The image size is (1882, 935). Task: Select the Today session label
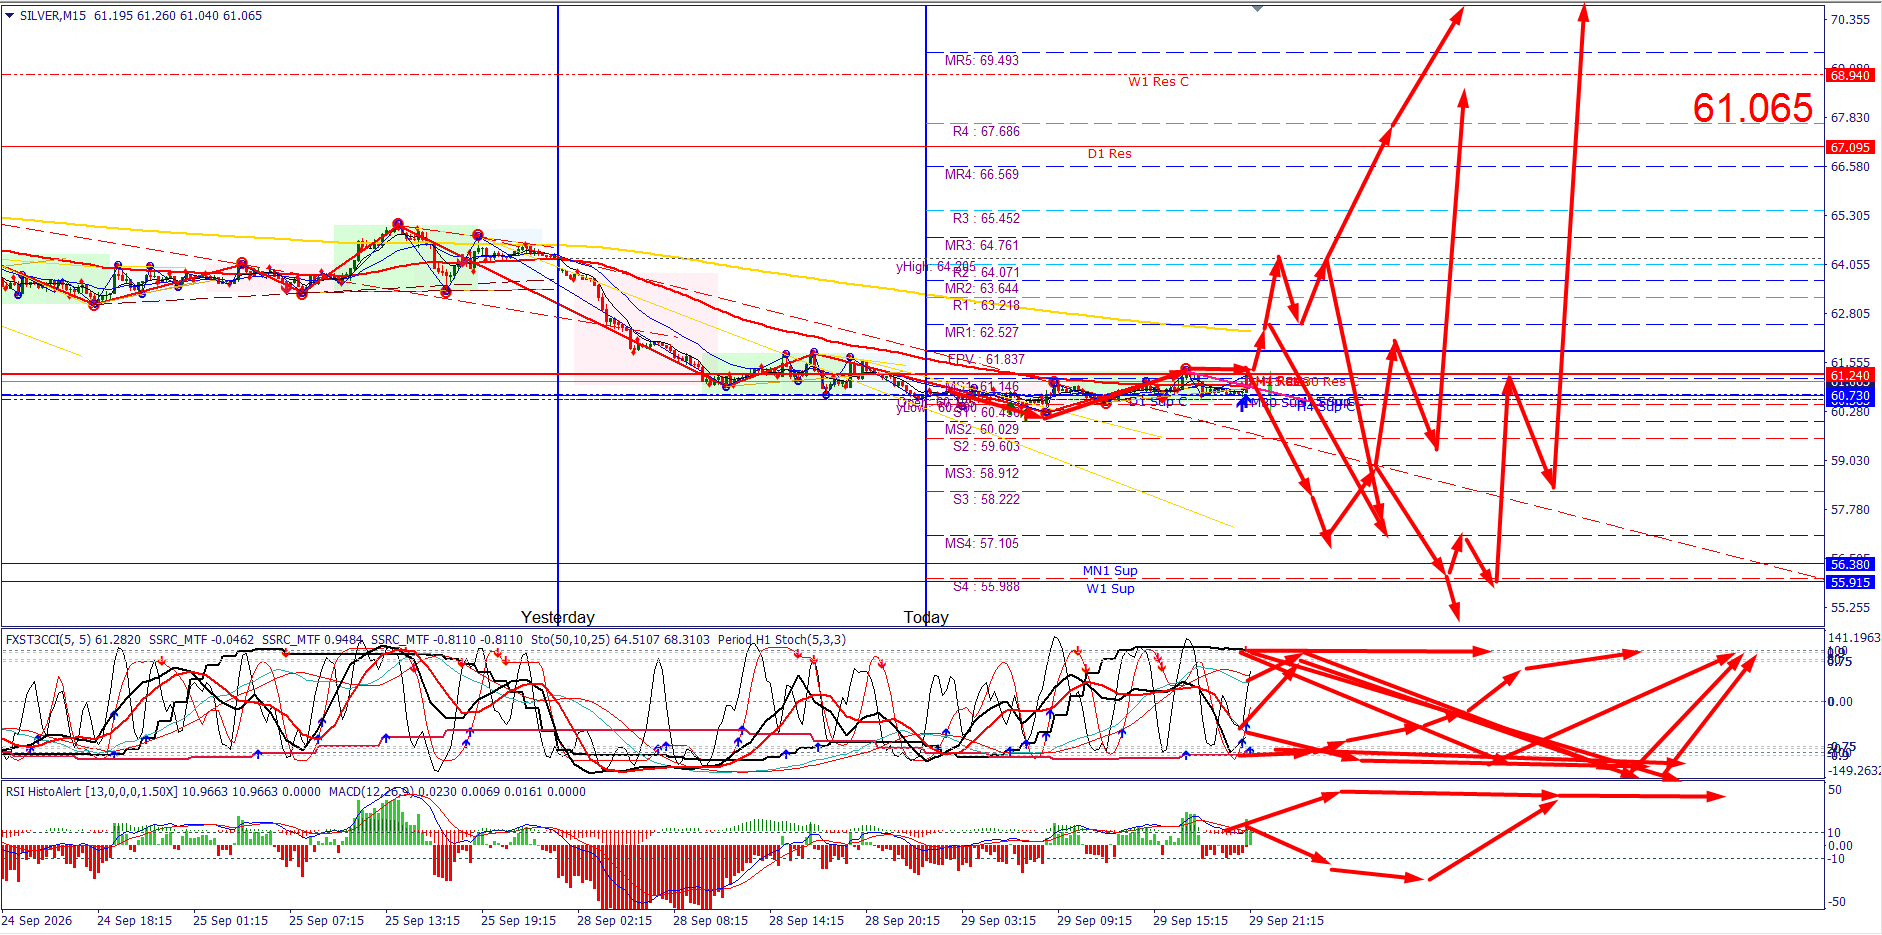926,617
